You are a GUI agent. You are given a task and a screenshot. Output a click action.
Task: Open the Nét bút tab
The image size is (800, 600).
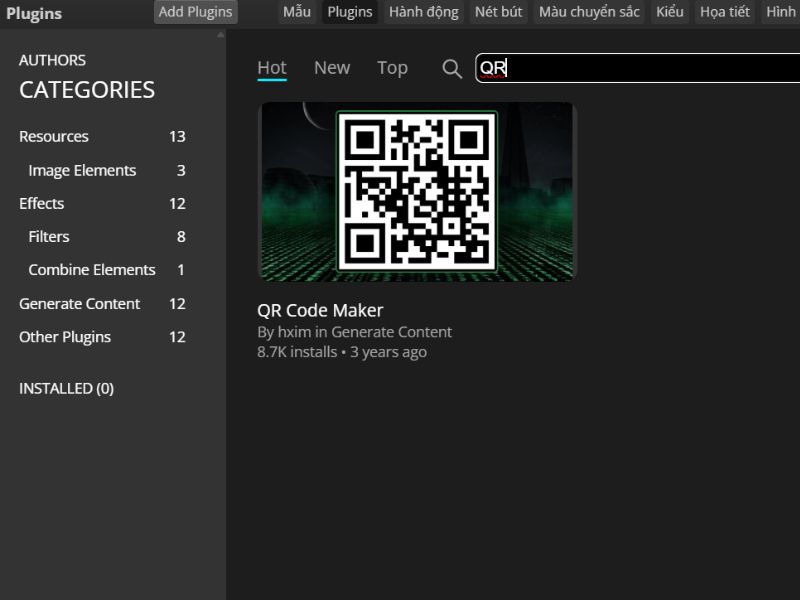pyautogui.click(x=498, y=12)
